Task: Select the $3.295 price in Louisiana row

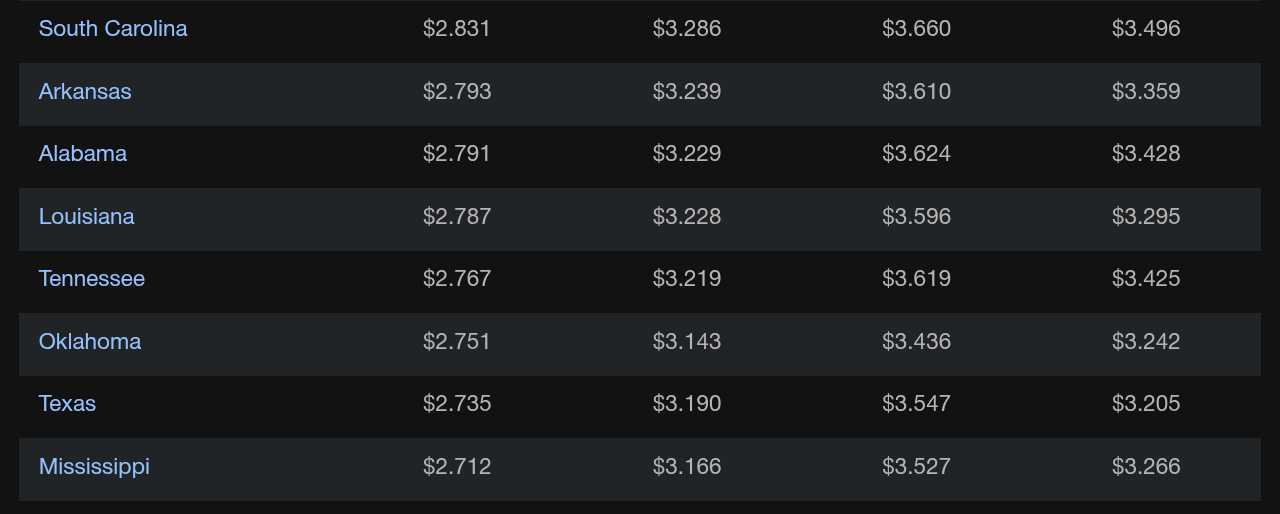Action: click(x=1146, y=217)
